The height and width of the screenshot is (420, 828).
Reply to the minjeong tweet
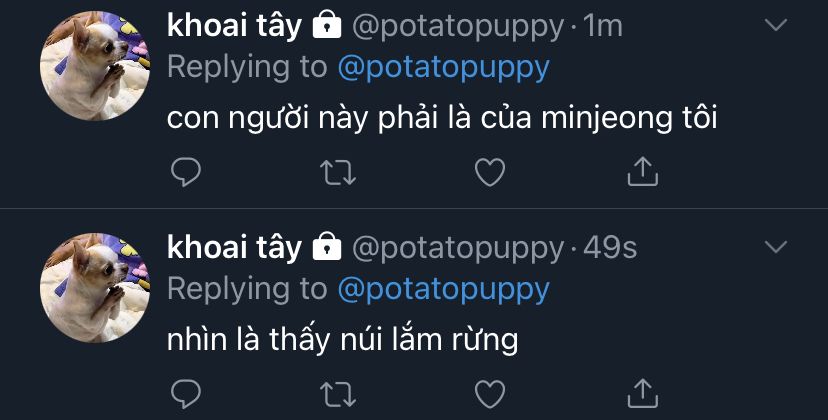(x=187, y=173)
